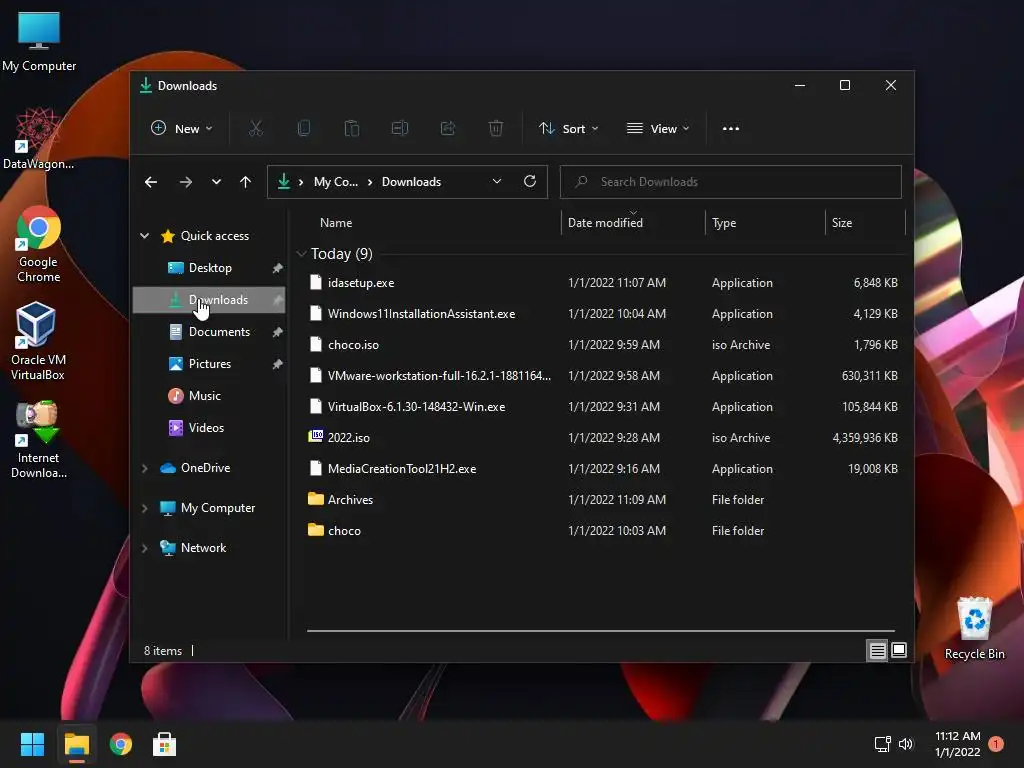Click the horizontal scrollbar of file list
1024x768 pixels.
pos(601,631)
